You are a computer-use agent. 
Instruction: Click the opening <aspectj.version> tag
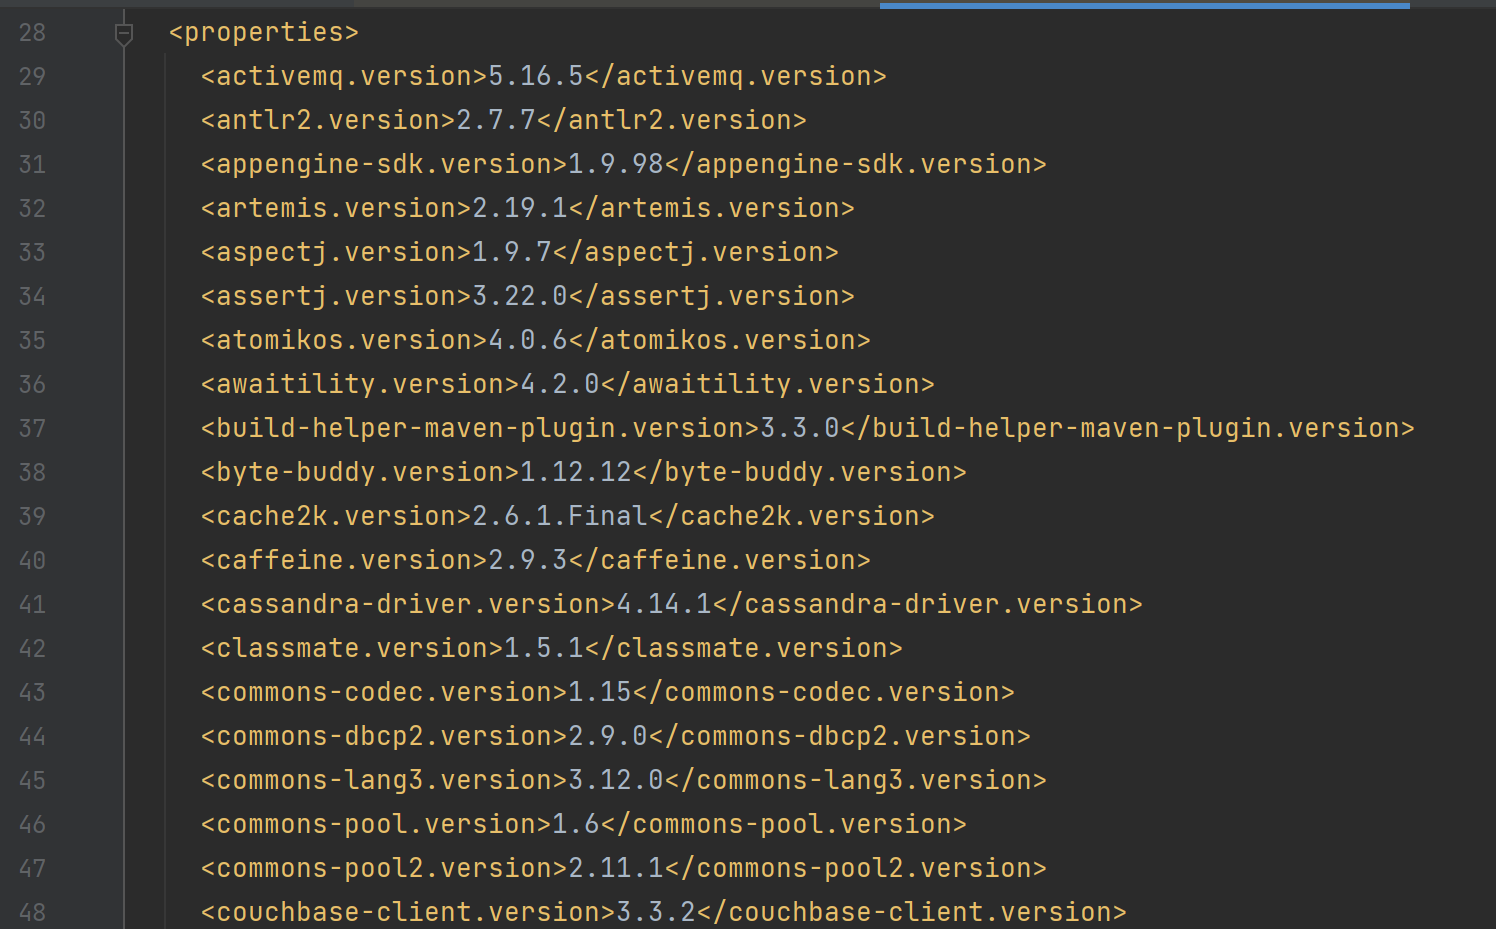point(336,252)
